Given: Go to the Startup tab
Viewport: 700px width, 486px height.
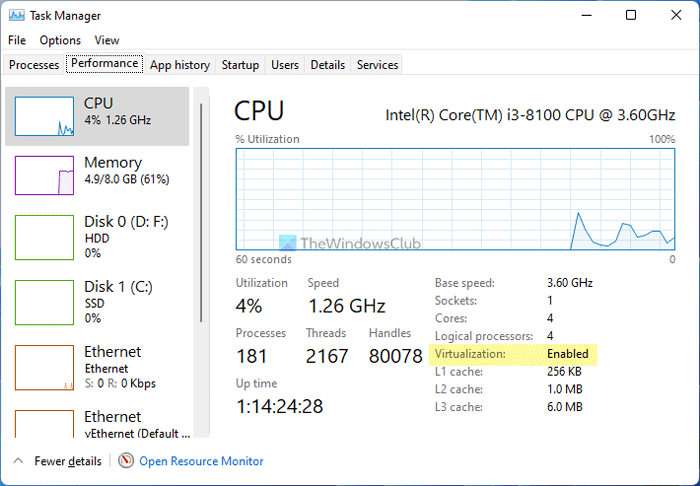Looking at the screenshot, I should pyautogui.click(x=240, y=65).
